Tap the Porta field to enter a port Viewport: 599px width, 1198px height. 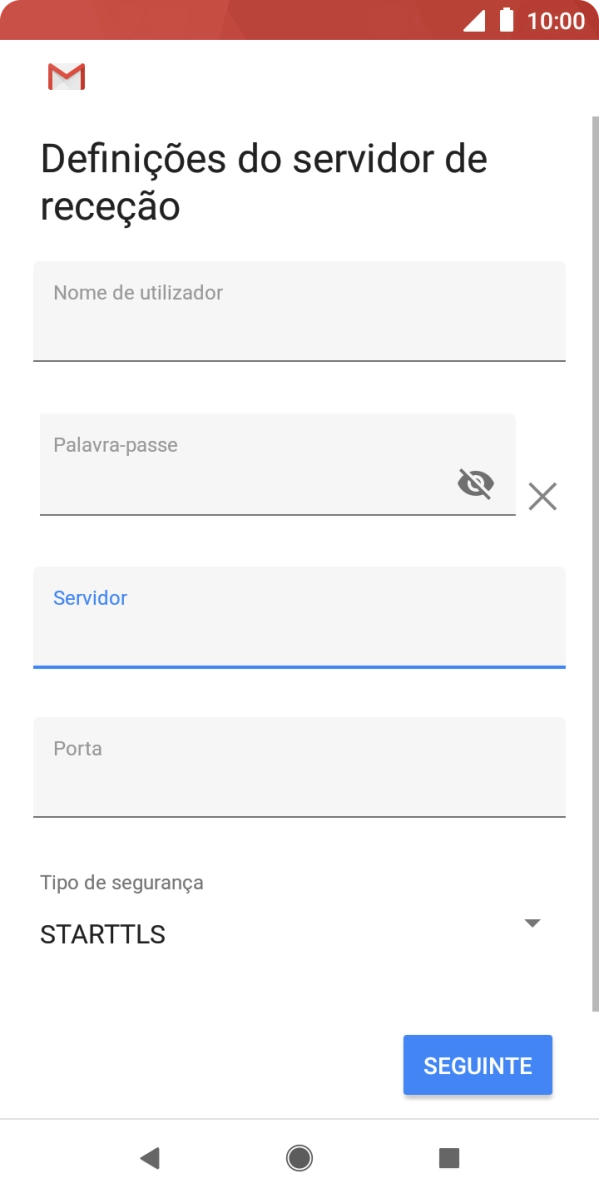tap(299, 766)
